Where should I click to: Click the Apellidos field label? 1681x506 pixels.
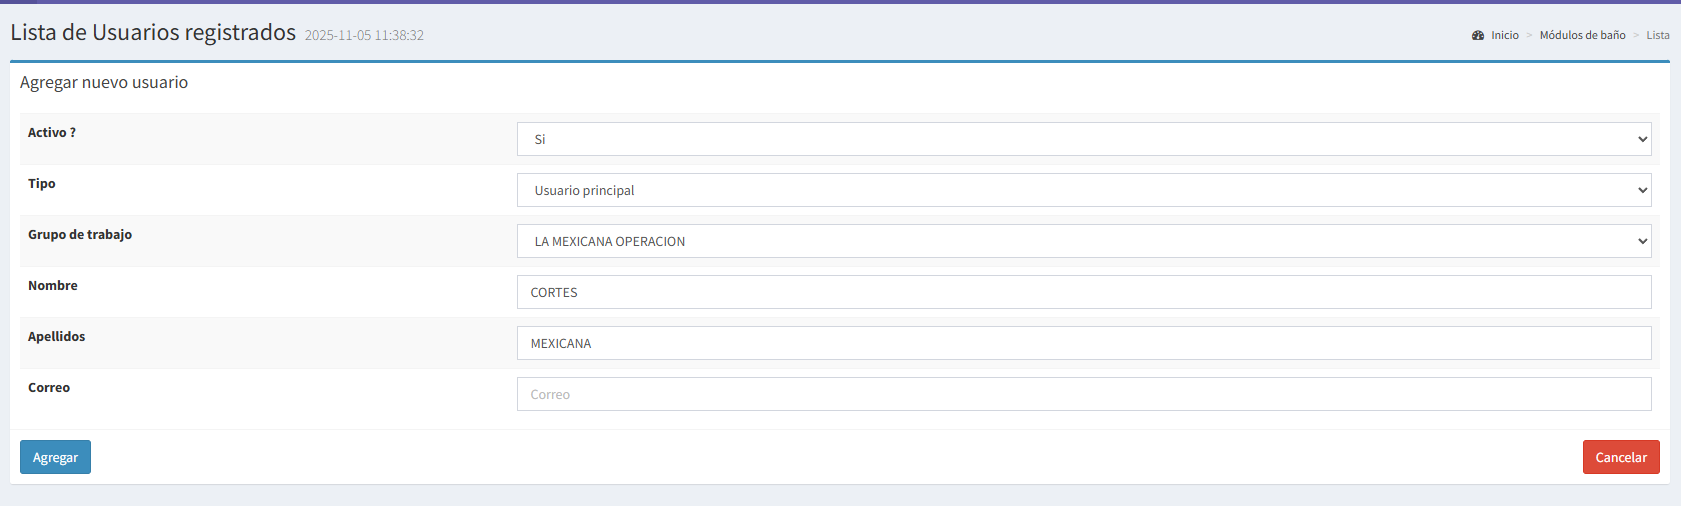(x=57, y=336)
